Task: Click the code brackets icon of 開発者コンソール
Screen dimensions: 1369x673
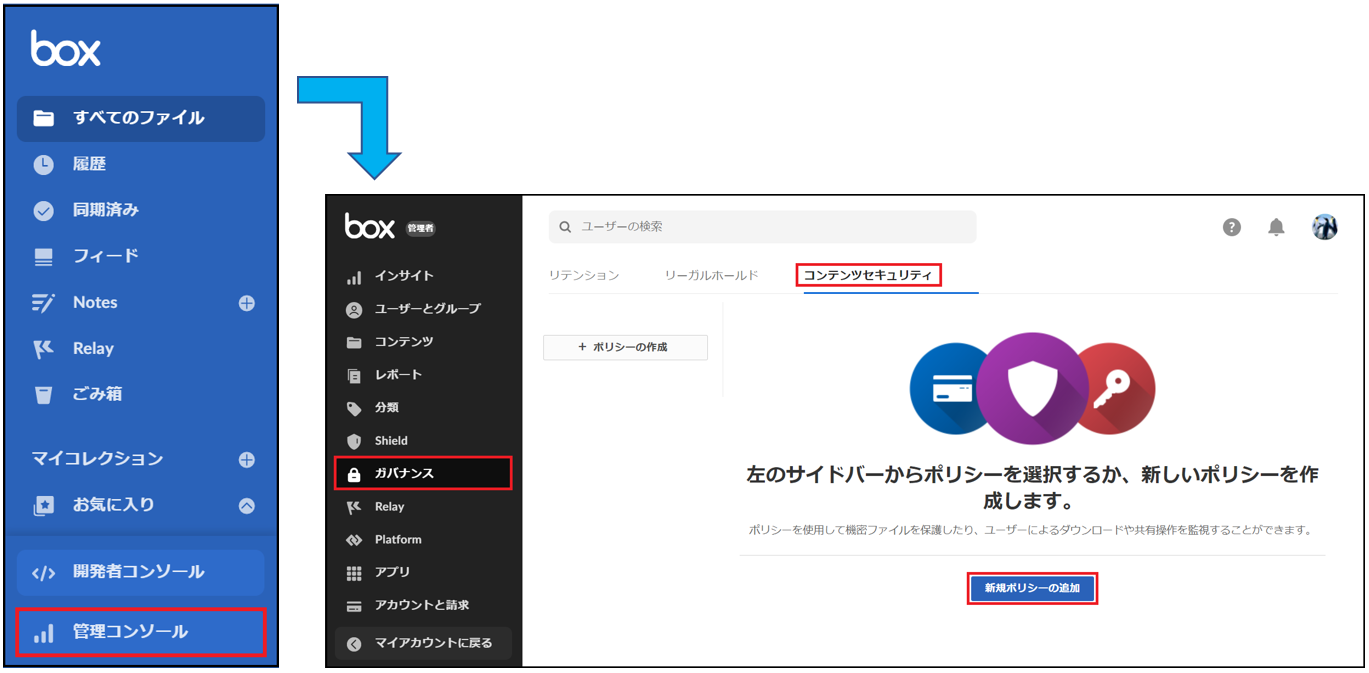Action: pos(43,573)
